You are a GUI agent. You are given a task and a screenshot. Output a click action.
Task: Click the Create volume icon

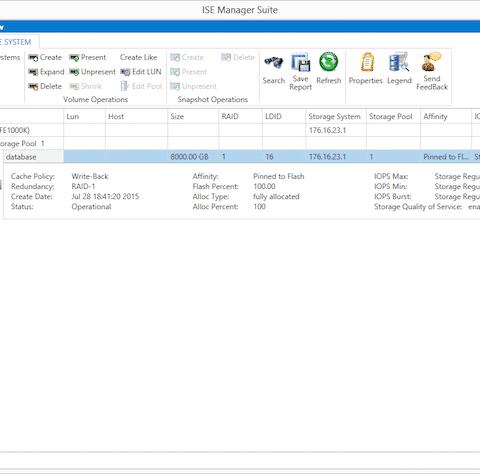33,58
